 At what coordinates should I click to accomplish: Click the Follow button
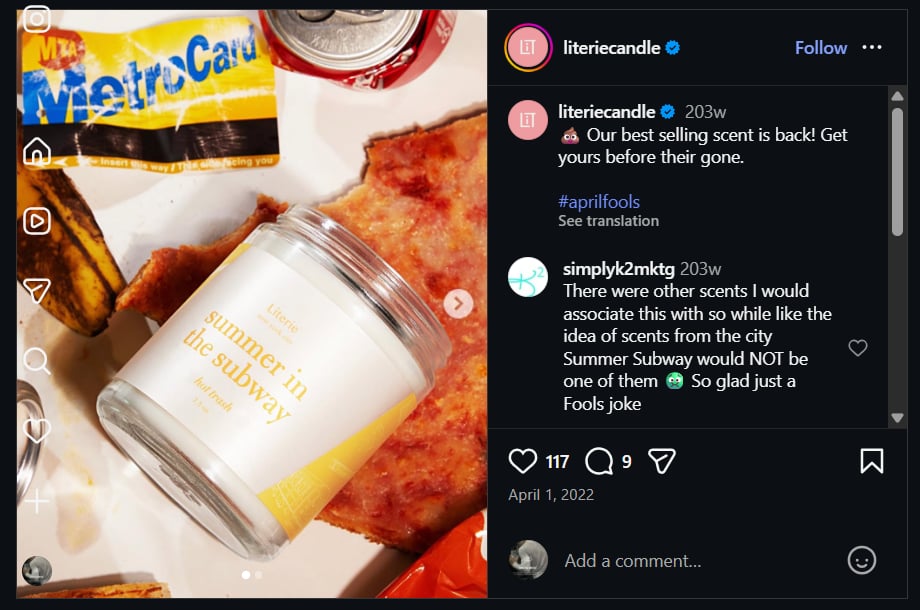pyautogui.click(x=821, y=47)
